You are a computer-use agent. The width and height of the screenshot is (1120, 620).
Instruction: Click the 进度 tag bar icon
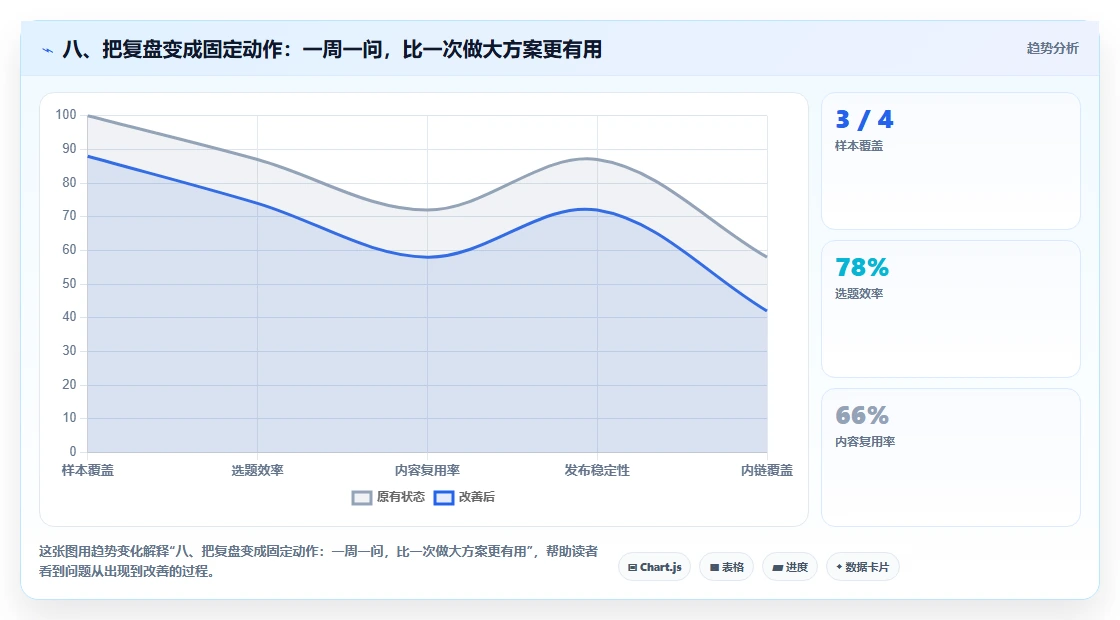click(777, 568)
